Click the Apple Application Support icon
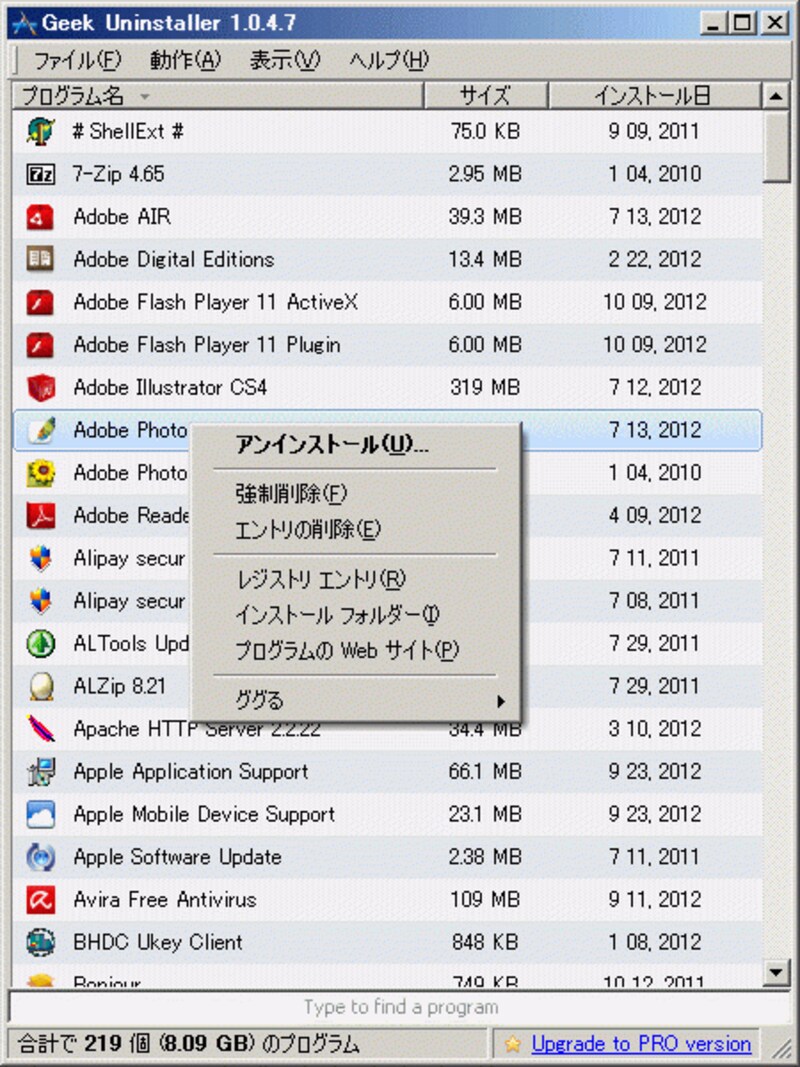This screenshot has width=800, height=1067. click(40, 772)
